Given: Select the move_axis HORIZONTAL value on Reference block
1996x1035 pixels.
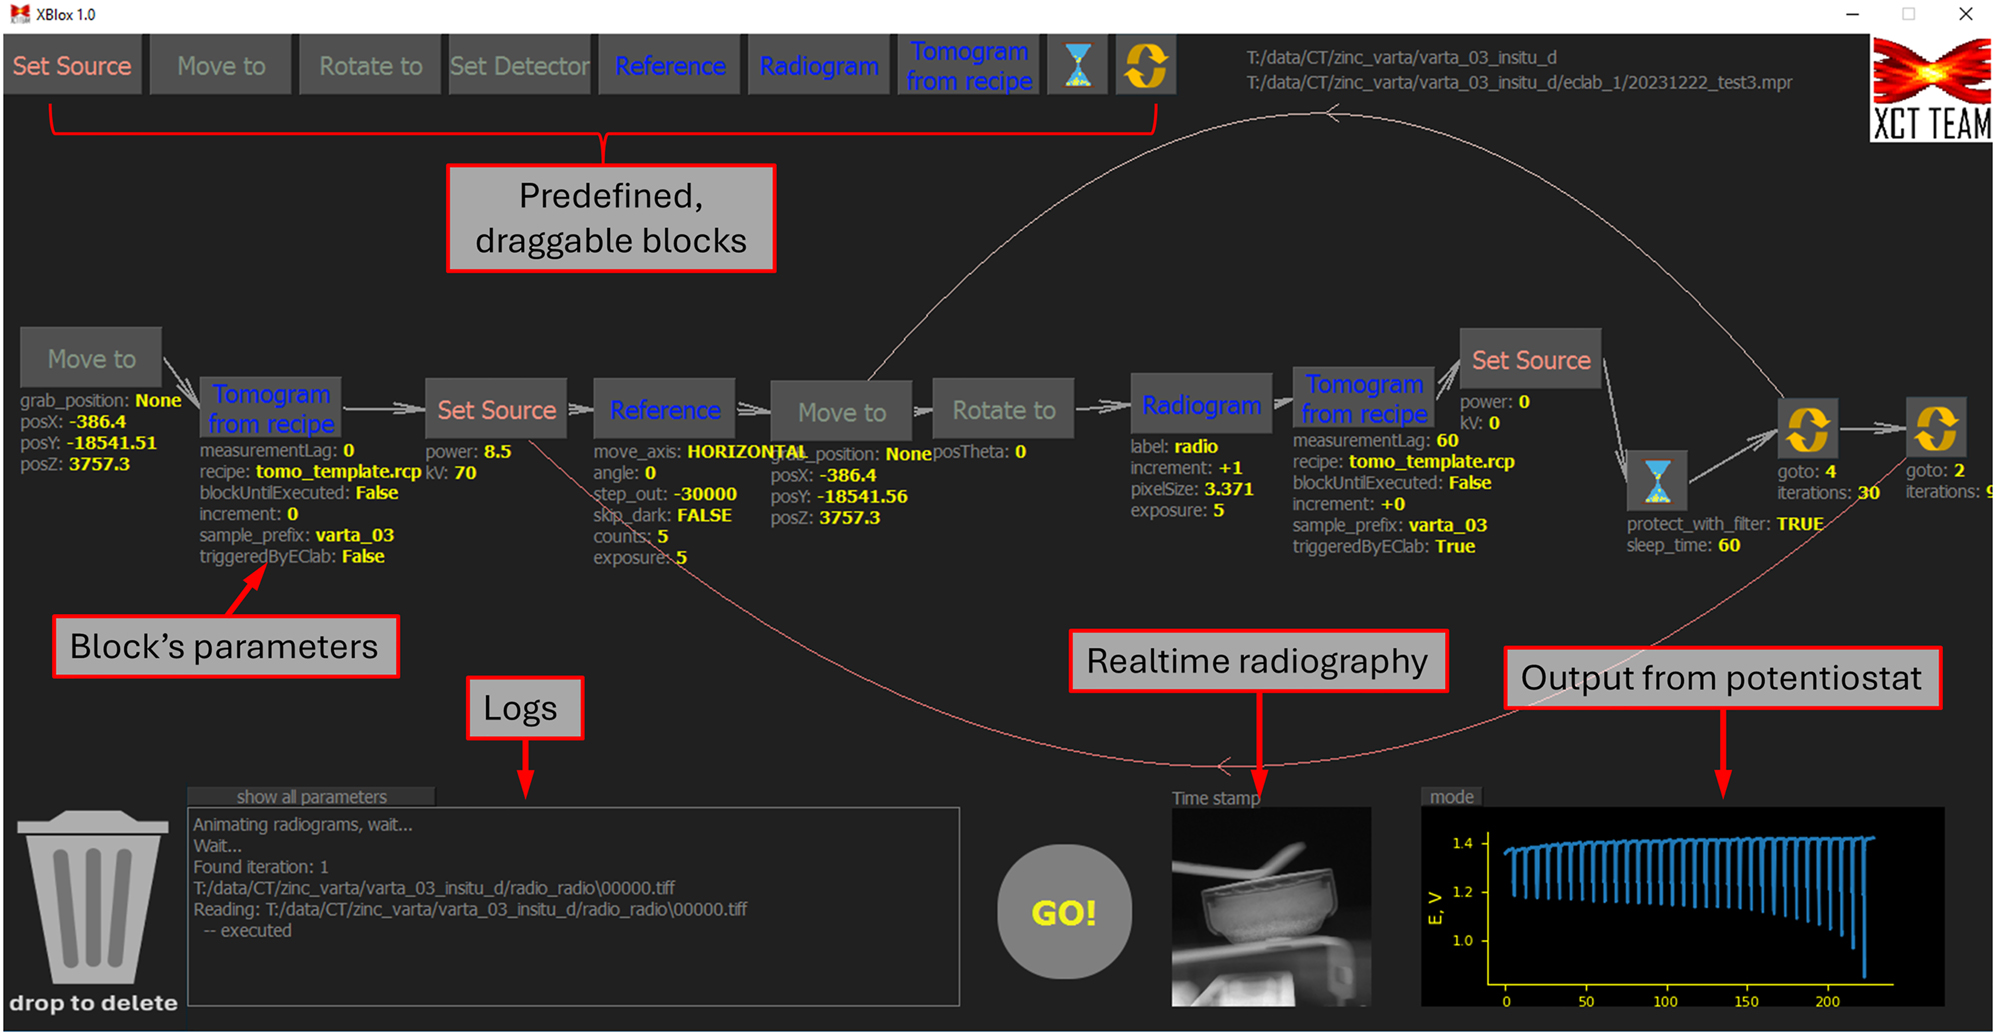Looking at the screenshot, I should [x=745, y=452].
